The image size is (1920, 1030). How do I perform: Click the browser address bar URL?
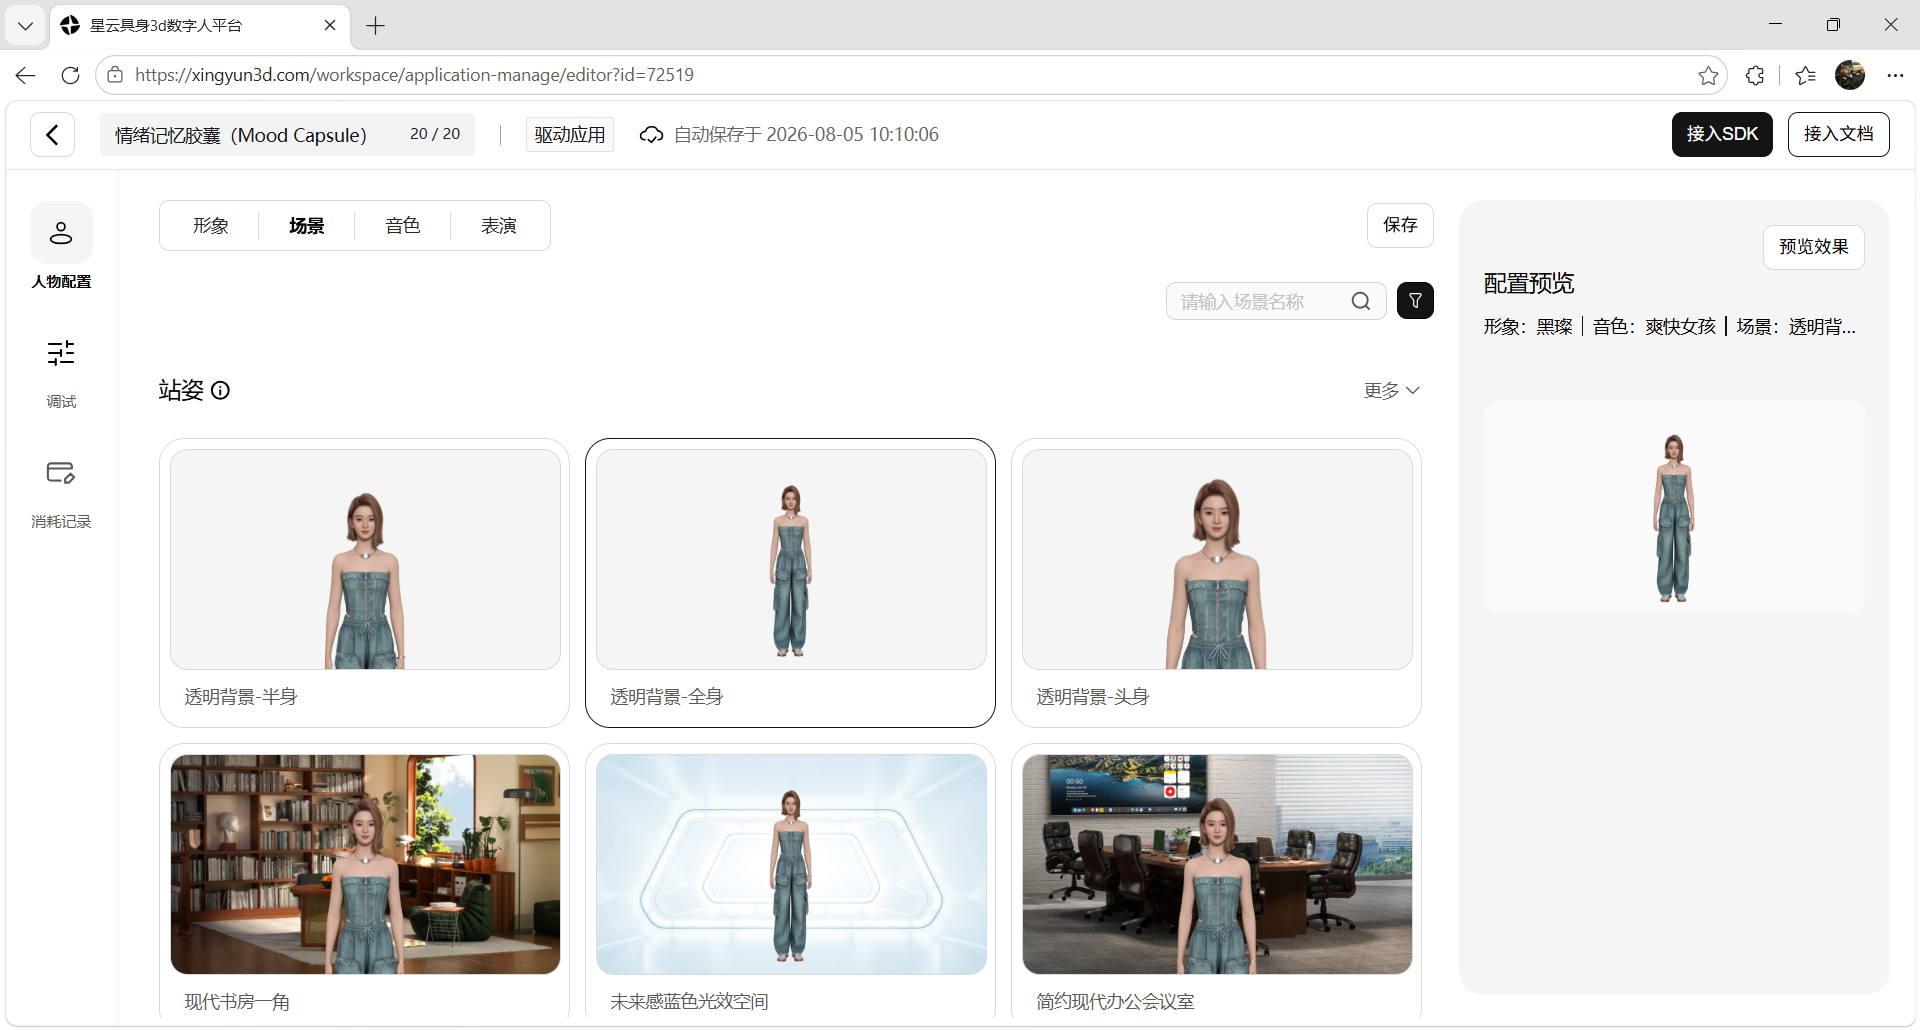pos(414,75)
